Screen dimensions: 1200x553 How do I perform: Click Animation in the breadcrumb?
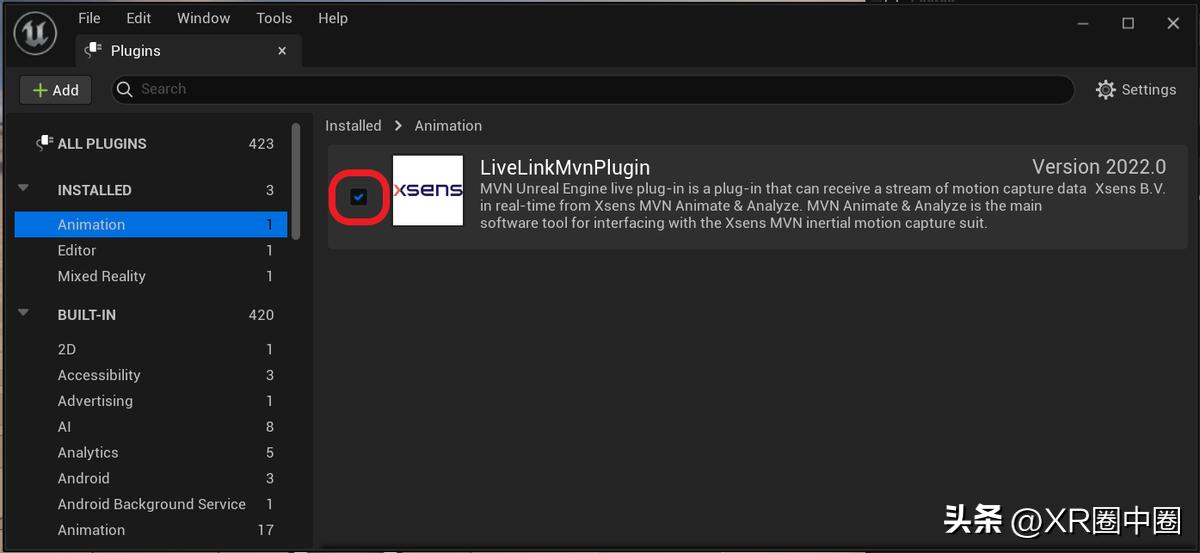[448, 126]
